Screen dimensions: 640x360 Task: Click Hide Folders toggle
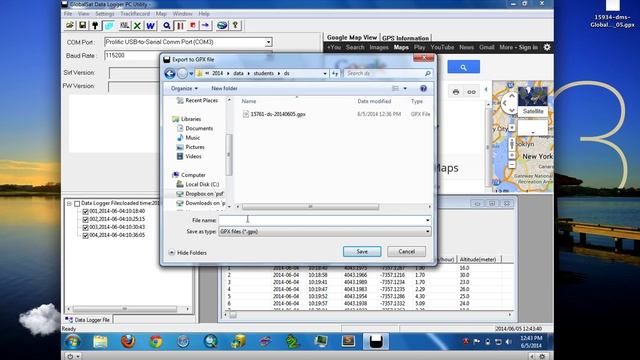click(188, 253)
